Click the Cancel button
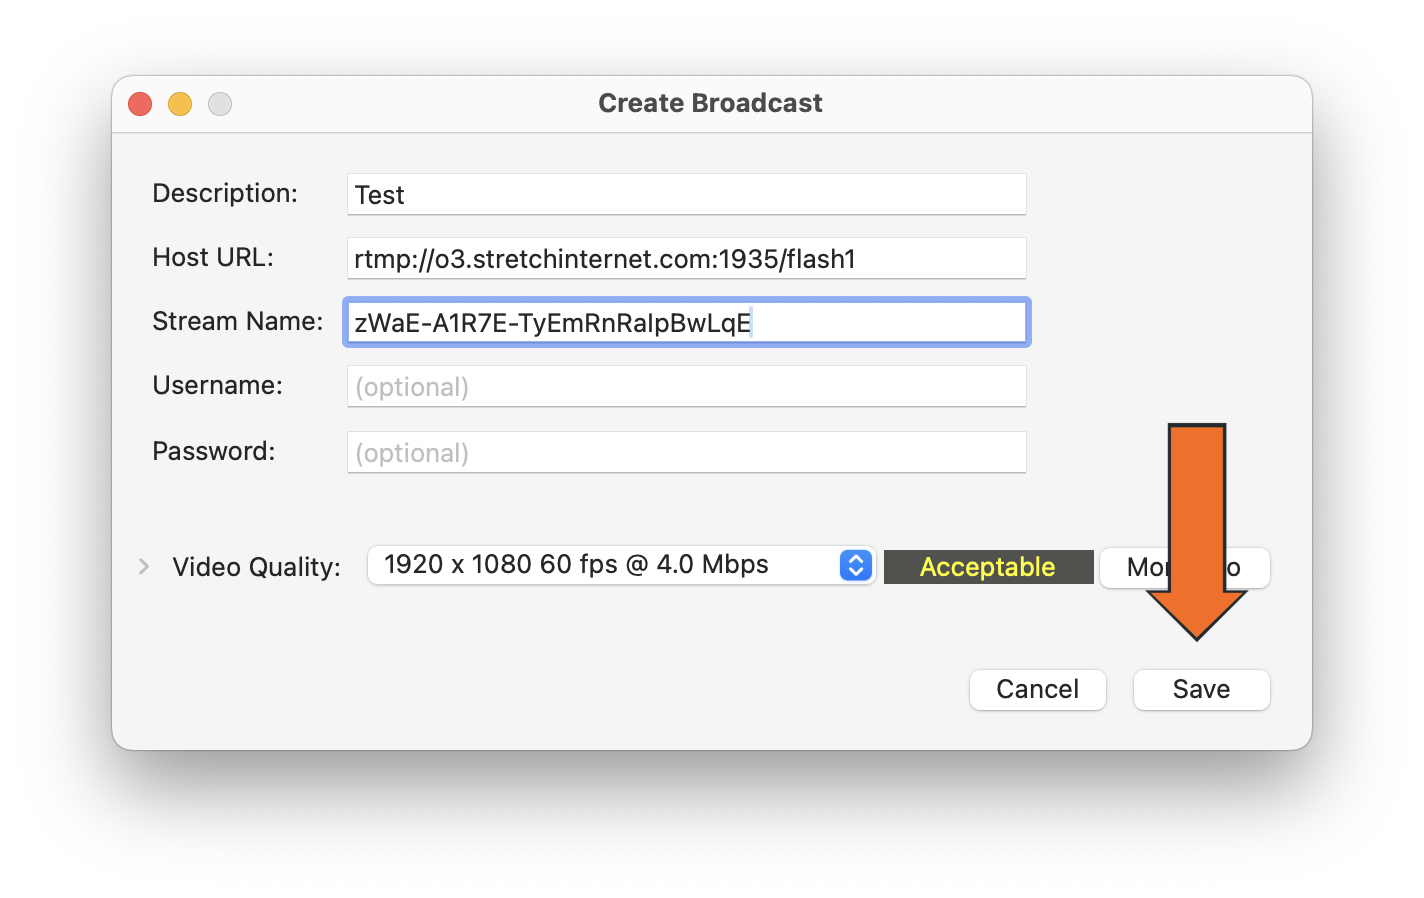The width and height of the screenshot is (1424, 898). coord(1037,689)
